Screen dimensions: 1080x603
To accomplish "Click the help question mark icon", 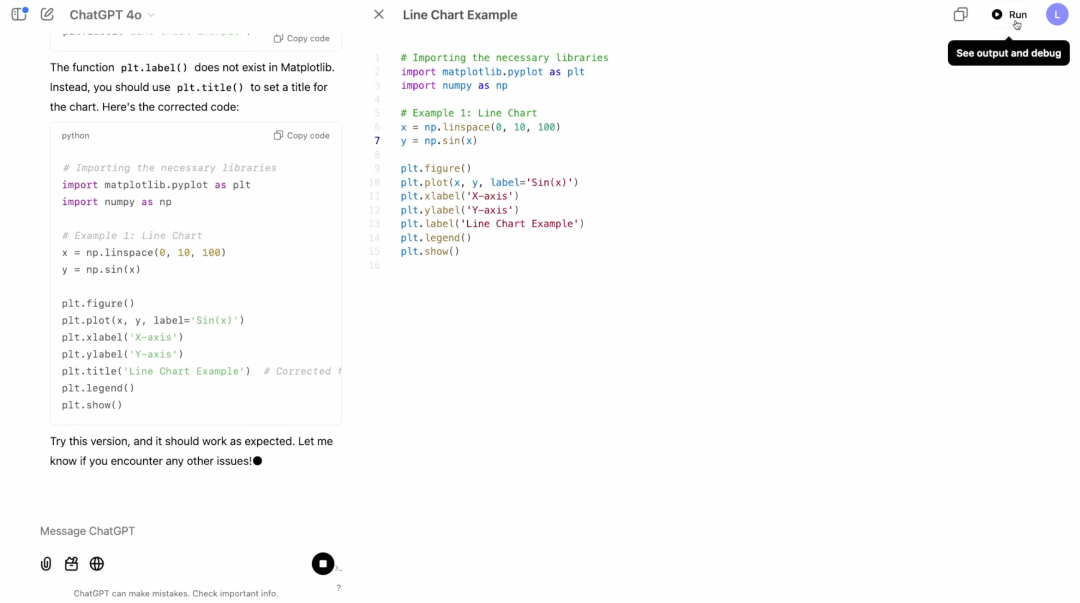I will point(338,589).
